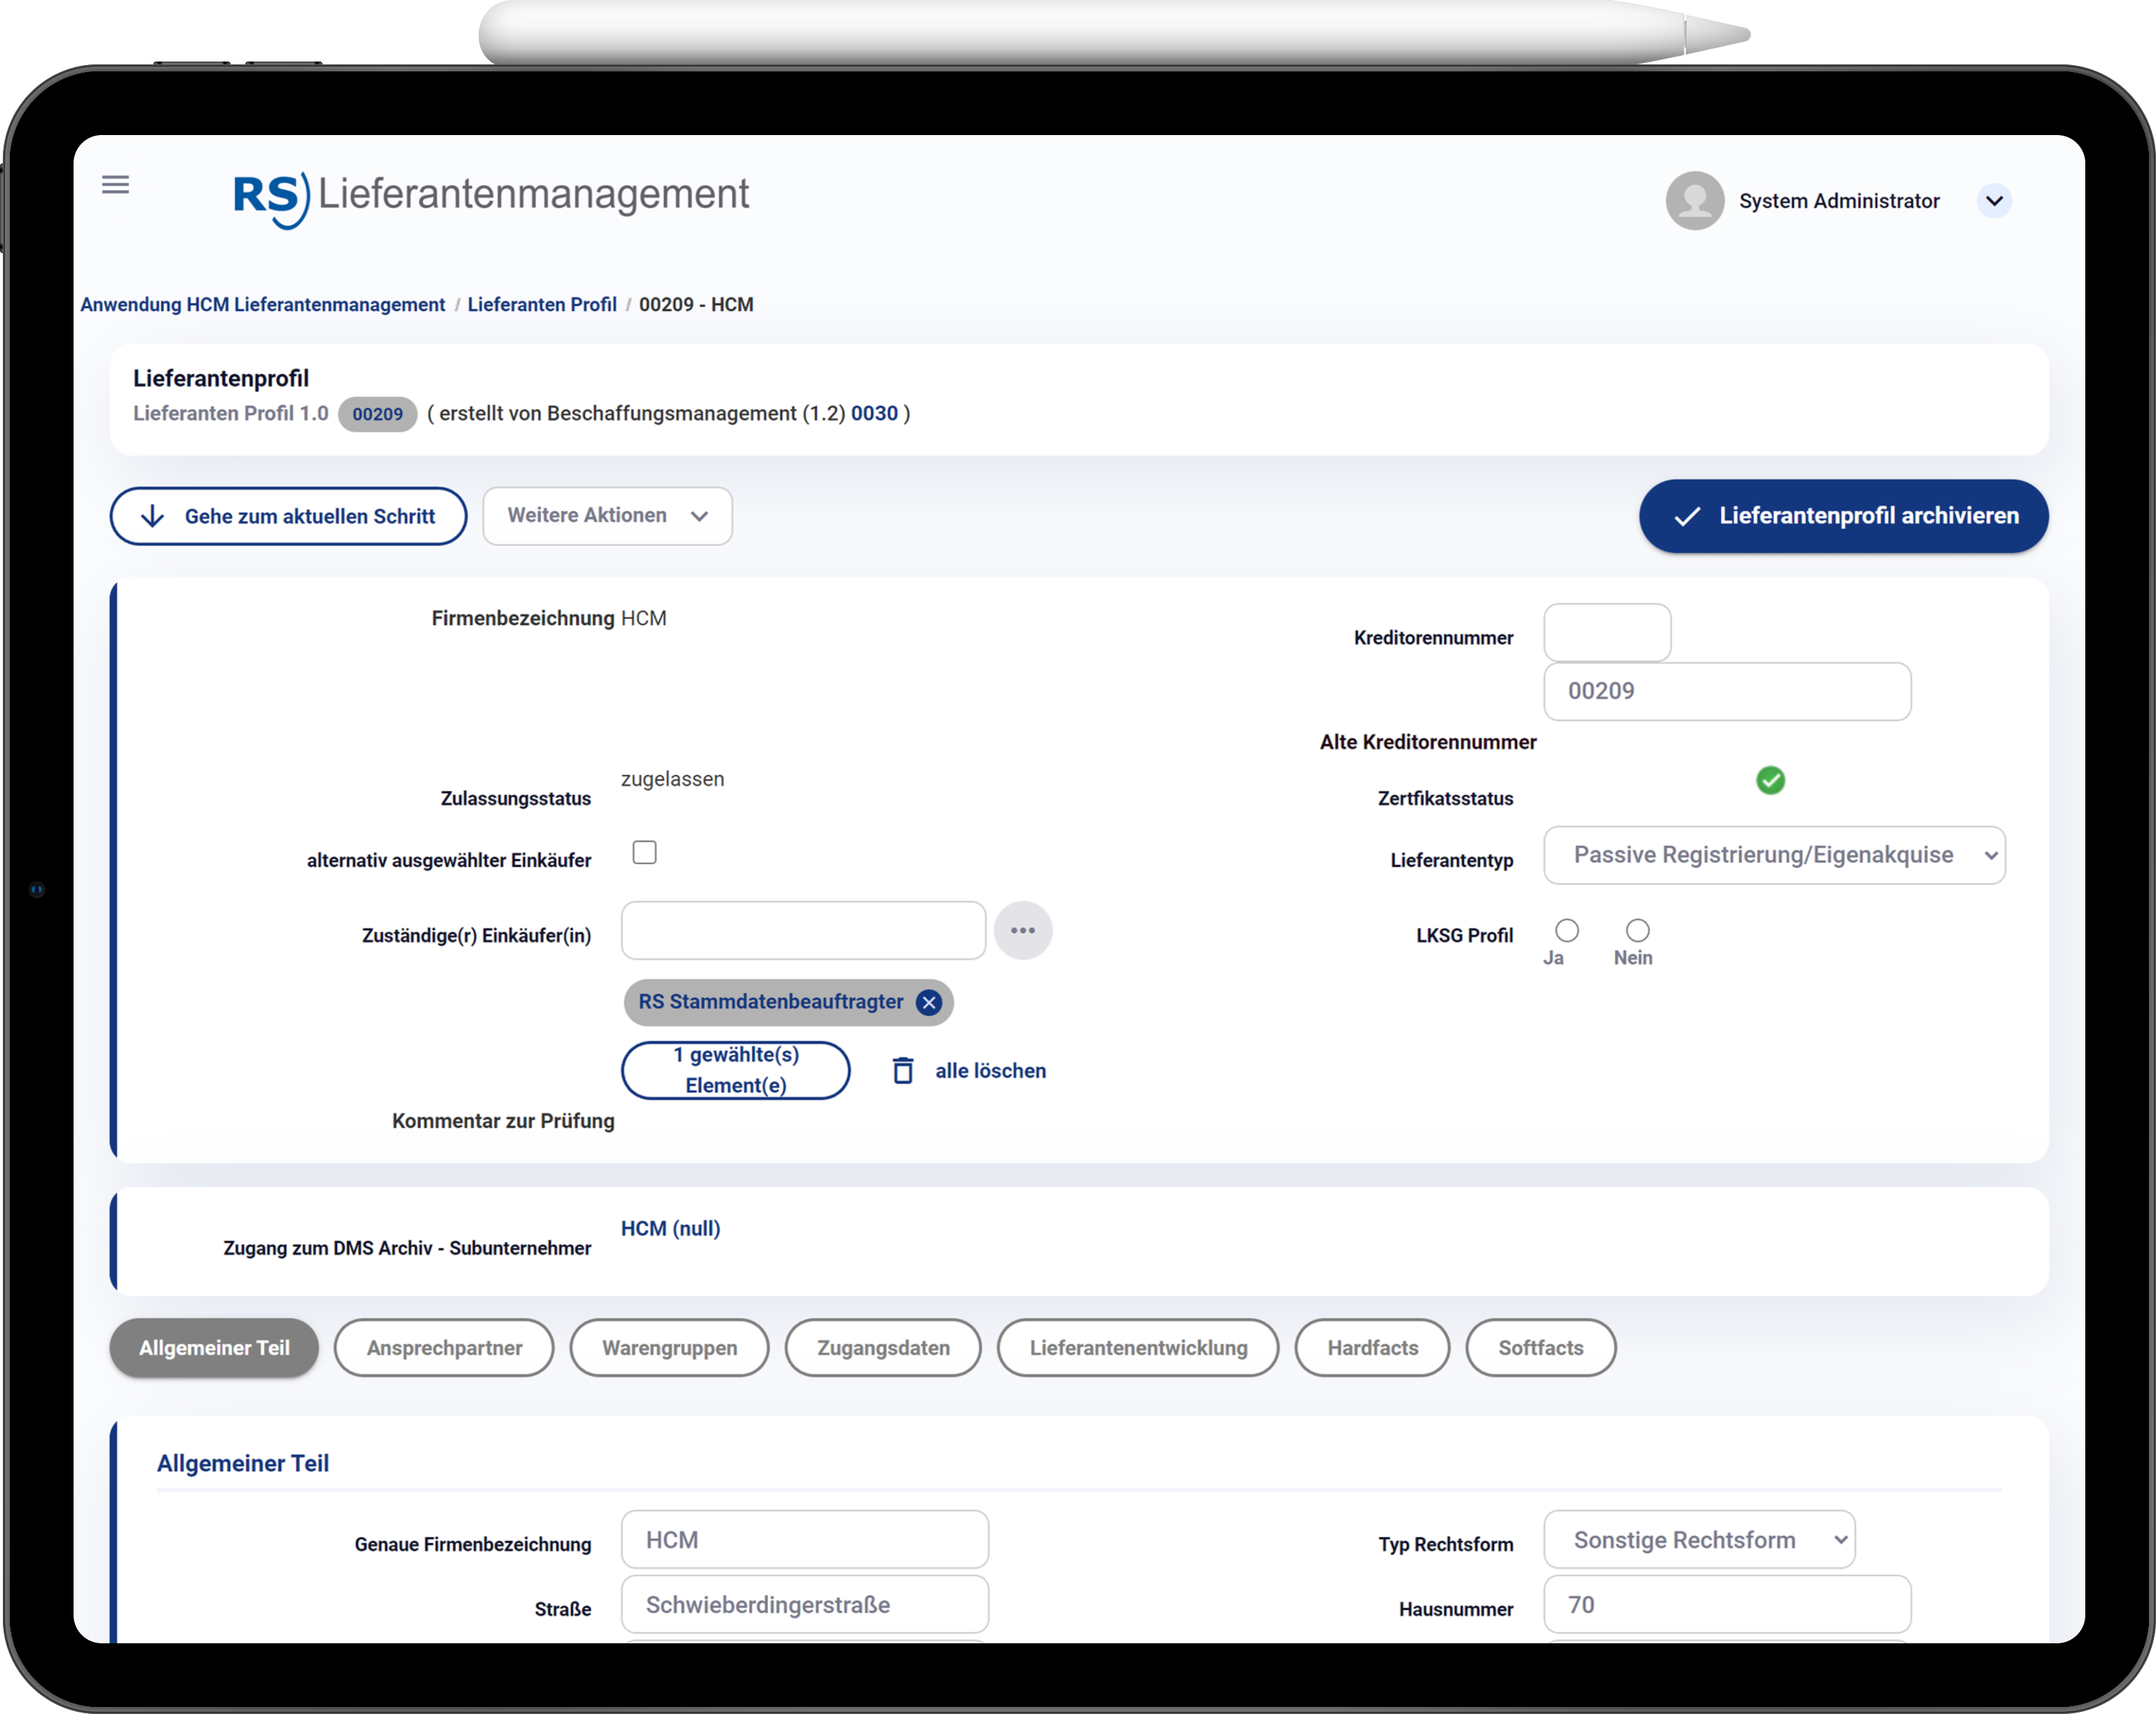Select Ja for LKSG Profil

point(1566,931)
